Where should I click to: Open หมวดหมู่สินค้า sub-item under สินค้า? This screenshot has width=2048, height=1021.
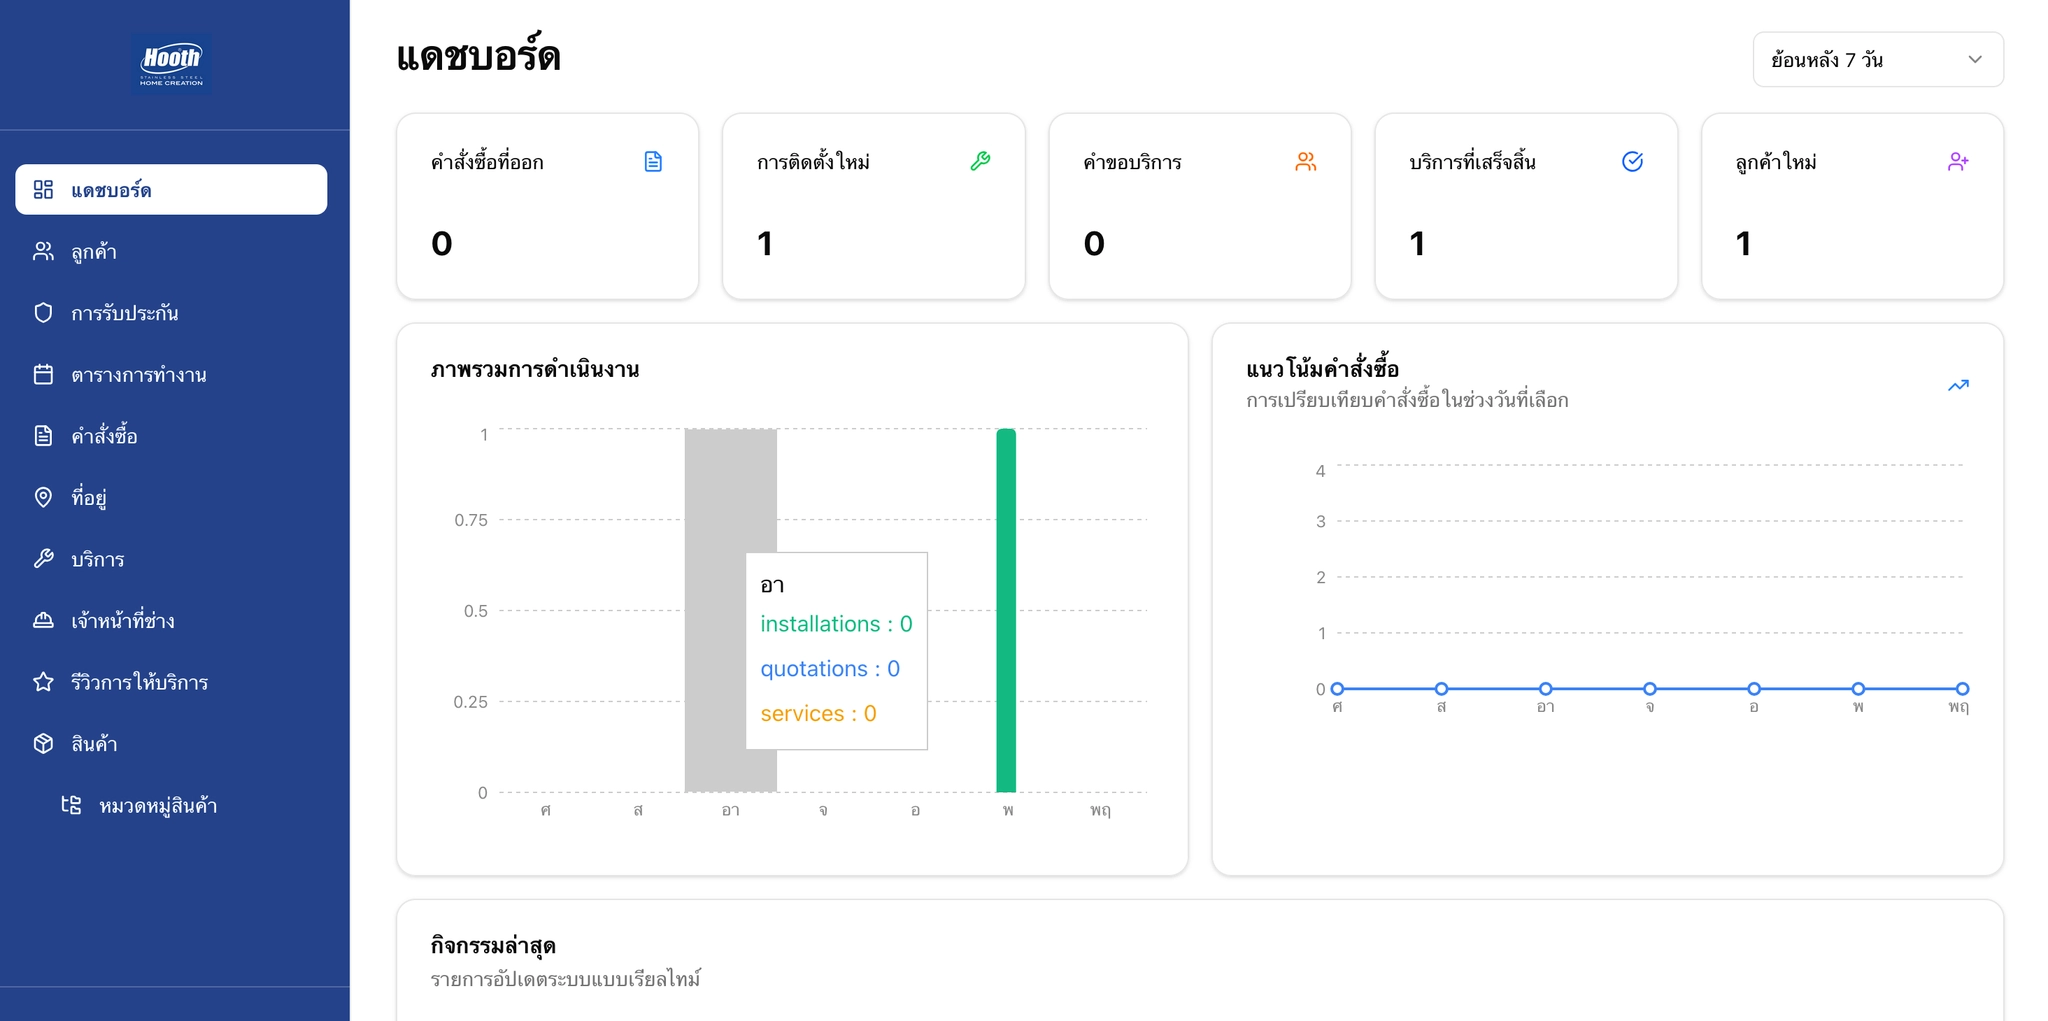coord(158,806)
